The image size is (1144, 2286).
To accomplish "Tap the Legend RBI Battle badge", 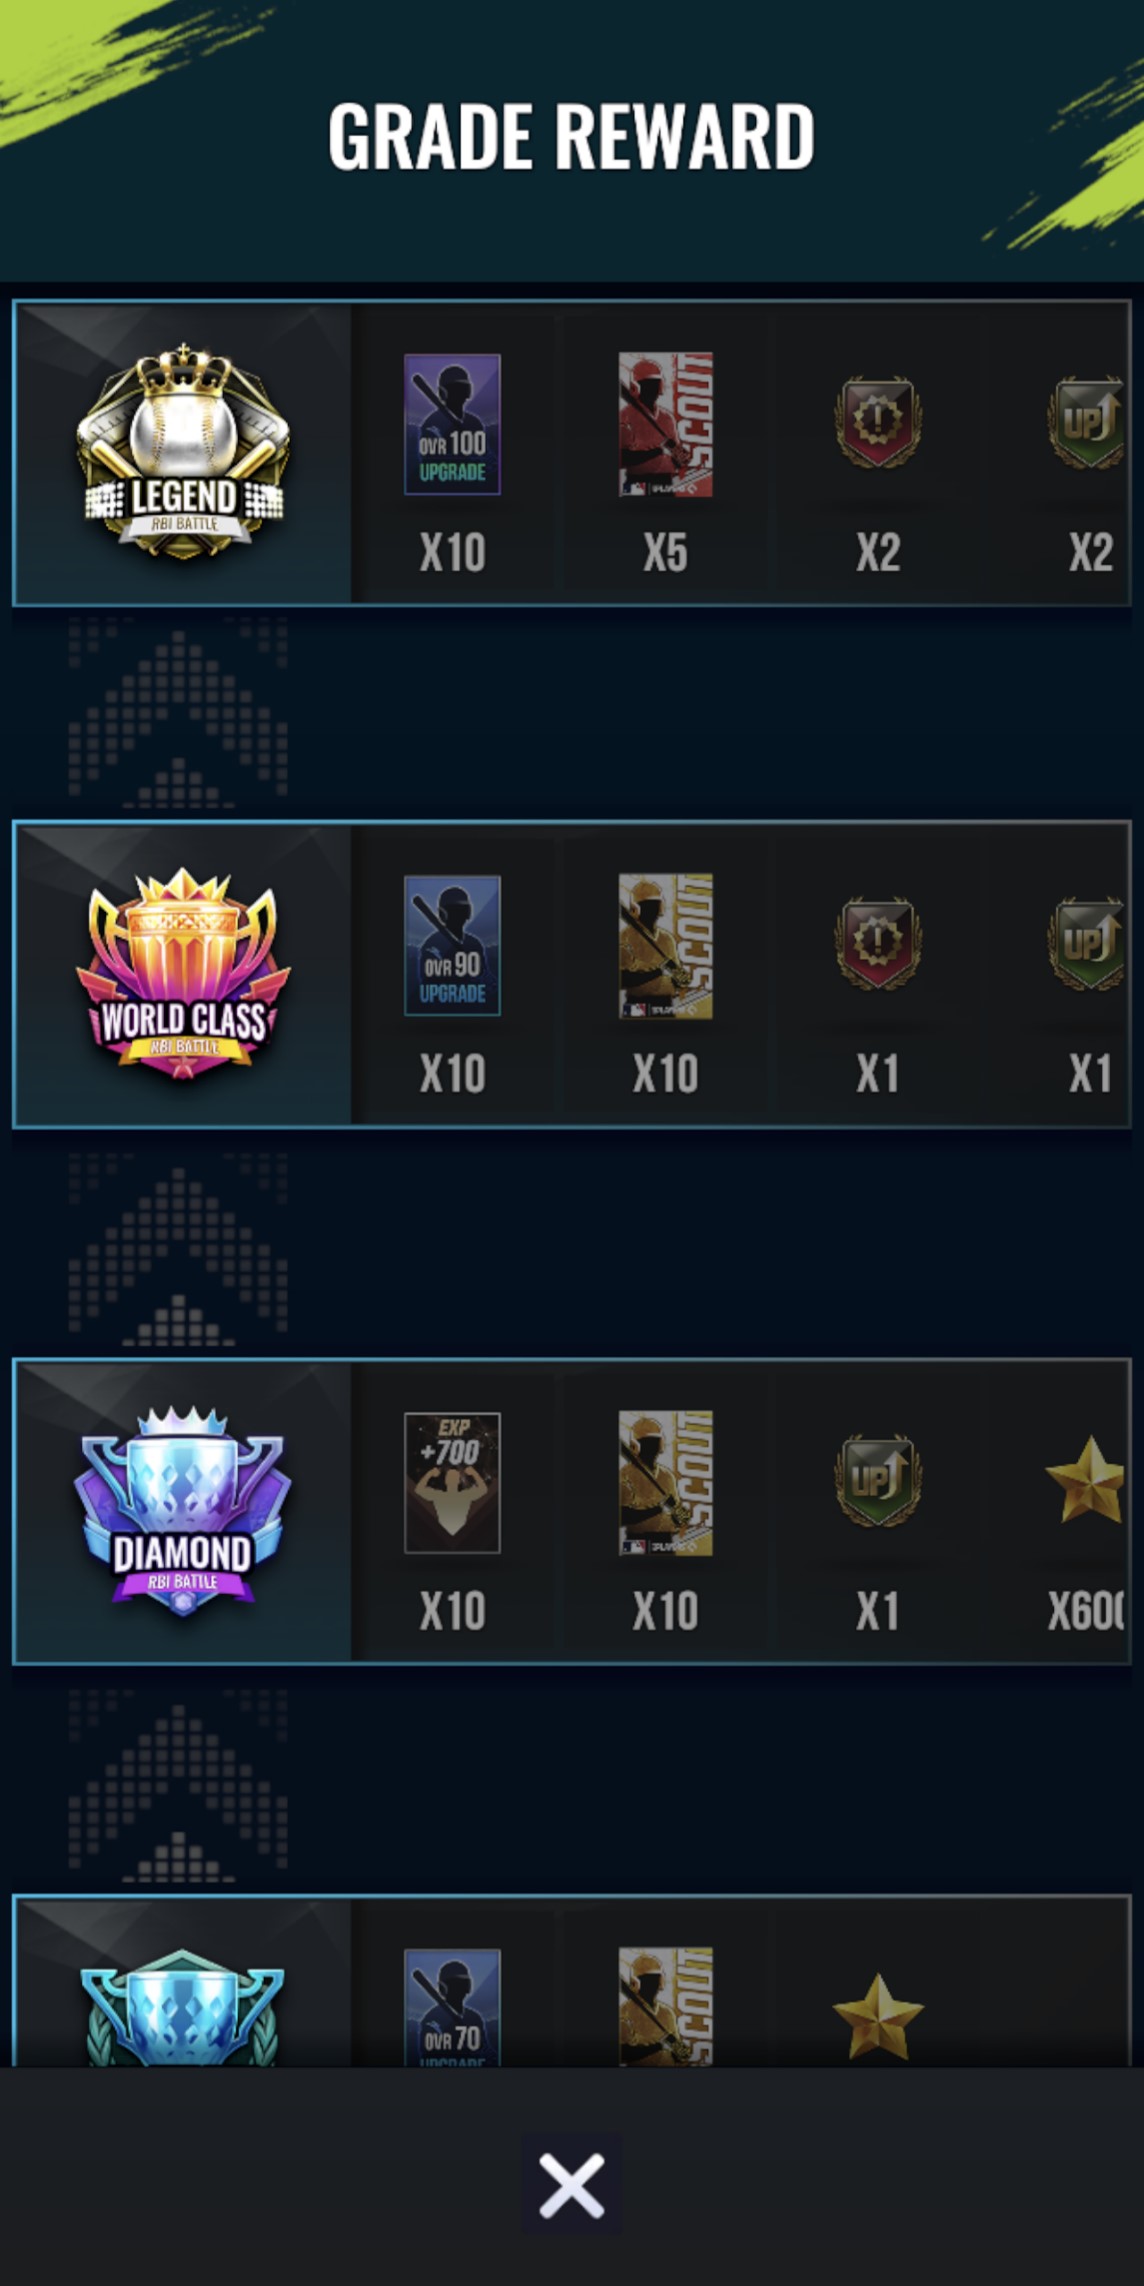I will pyautogui.click(x=183, y=450).
